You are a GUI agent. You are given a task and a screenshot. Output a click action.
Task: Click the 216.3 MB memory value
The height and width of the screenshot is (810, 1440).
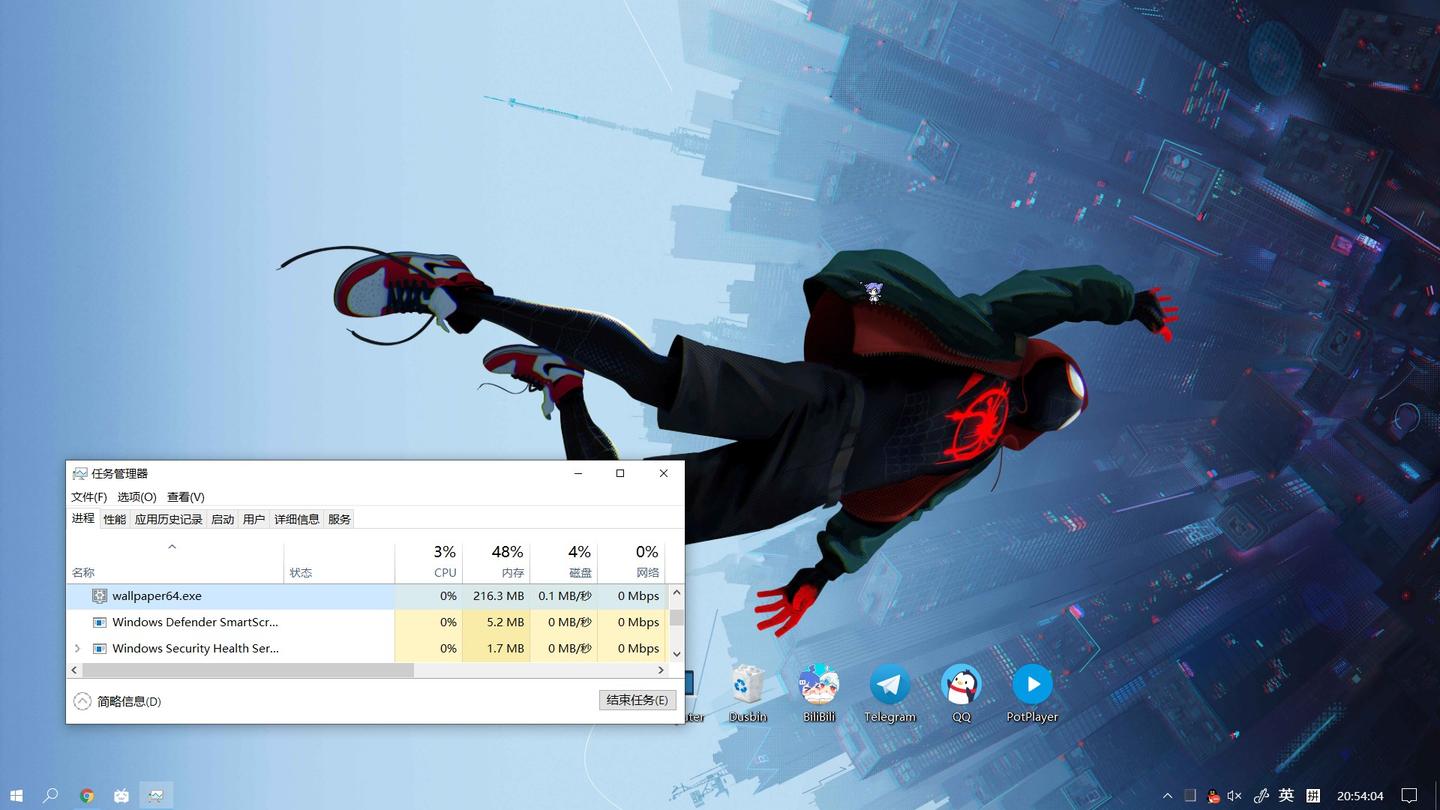pyautogui.click(x=498, y=596)
